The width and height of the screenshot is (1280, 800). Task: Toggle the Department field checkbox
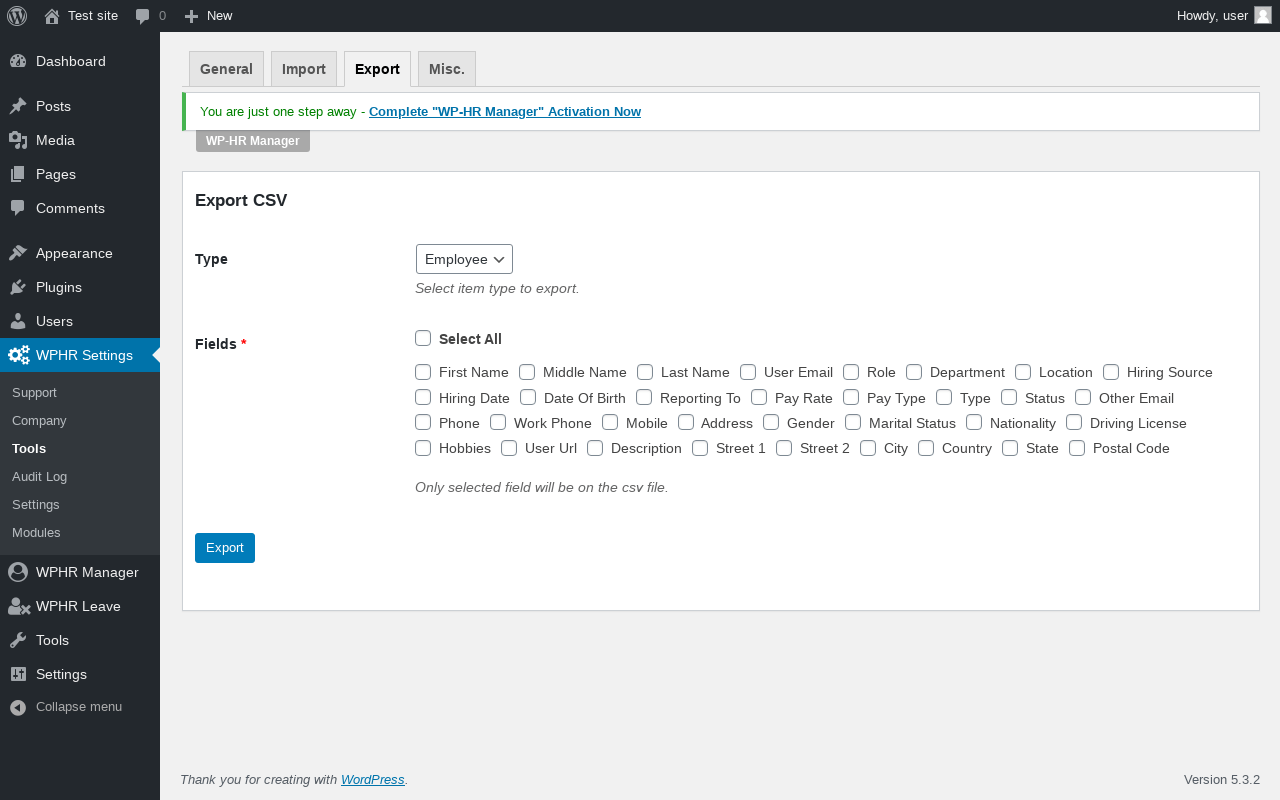(x=914, y=372)
